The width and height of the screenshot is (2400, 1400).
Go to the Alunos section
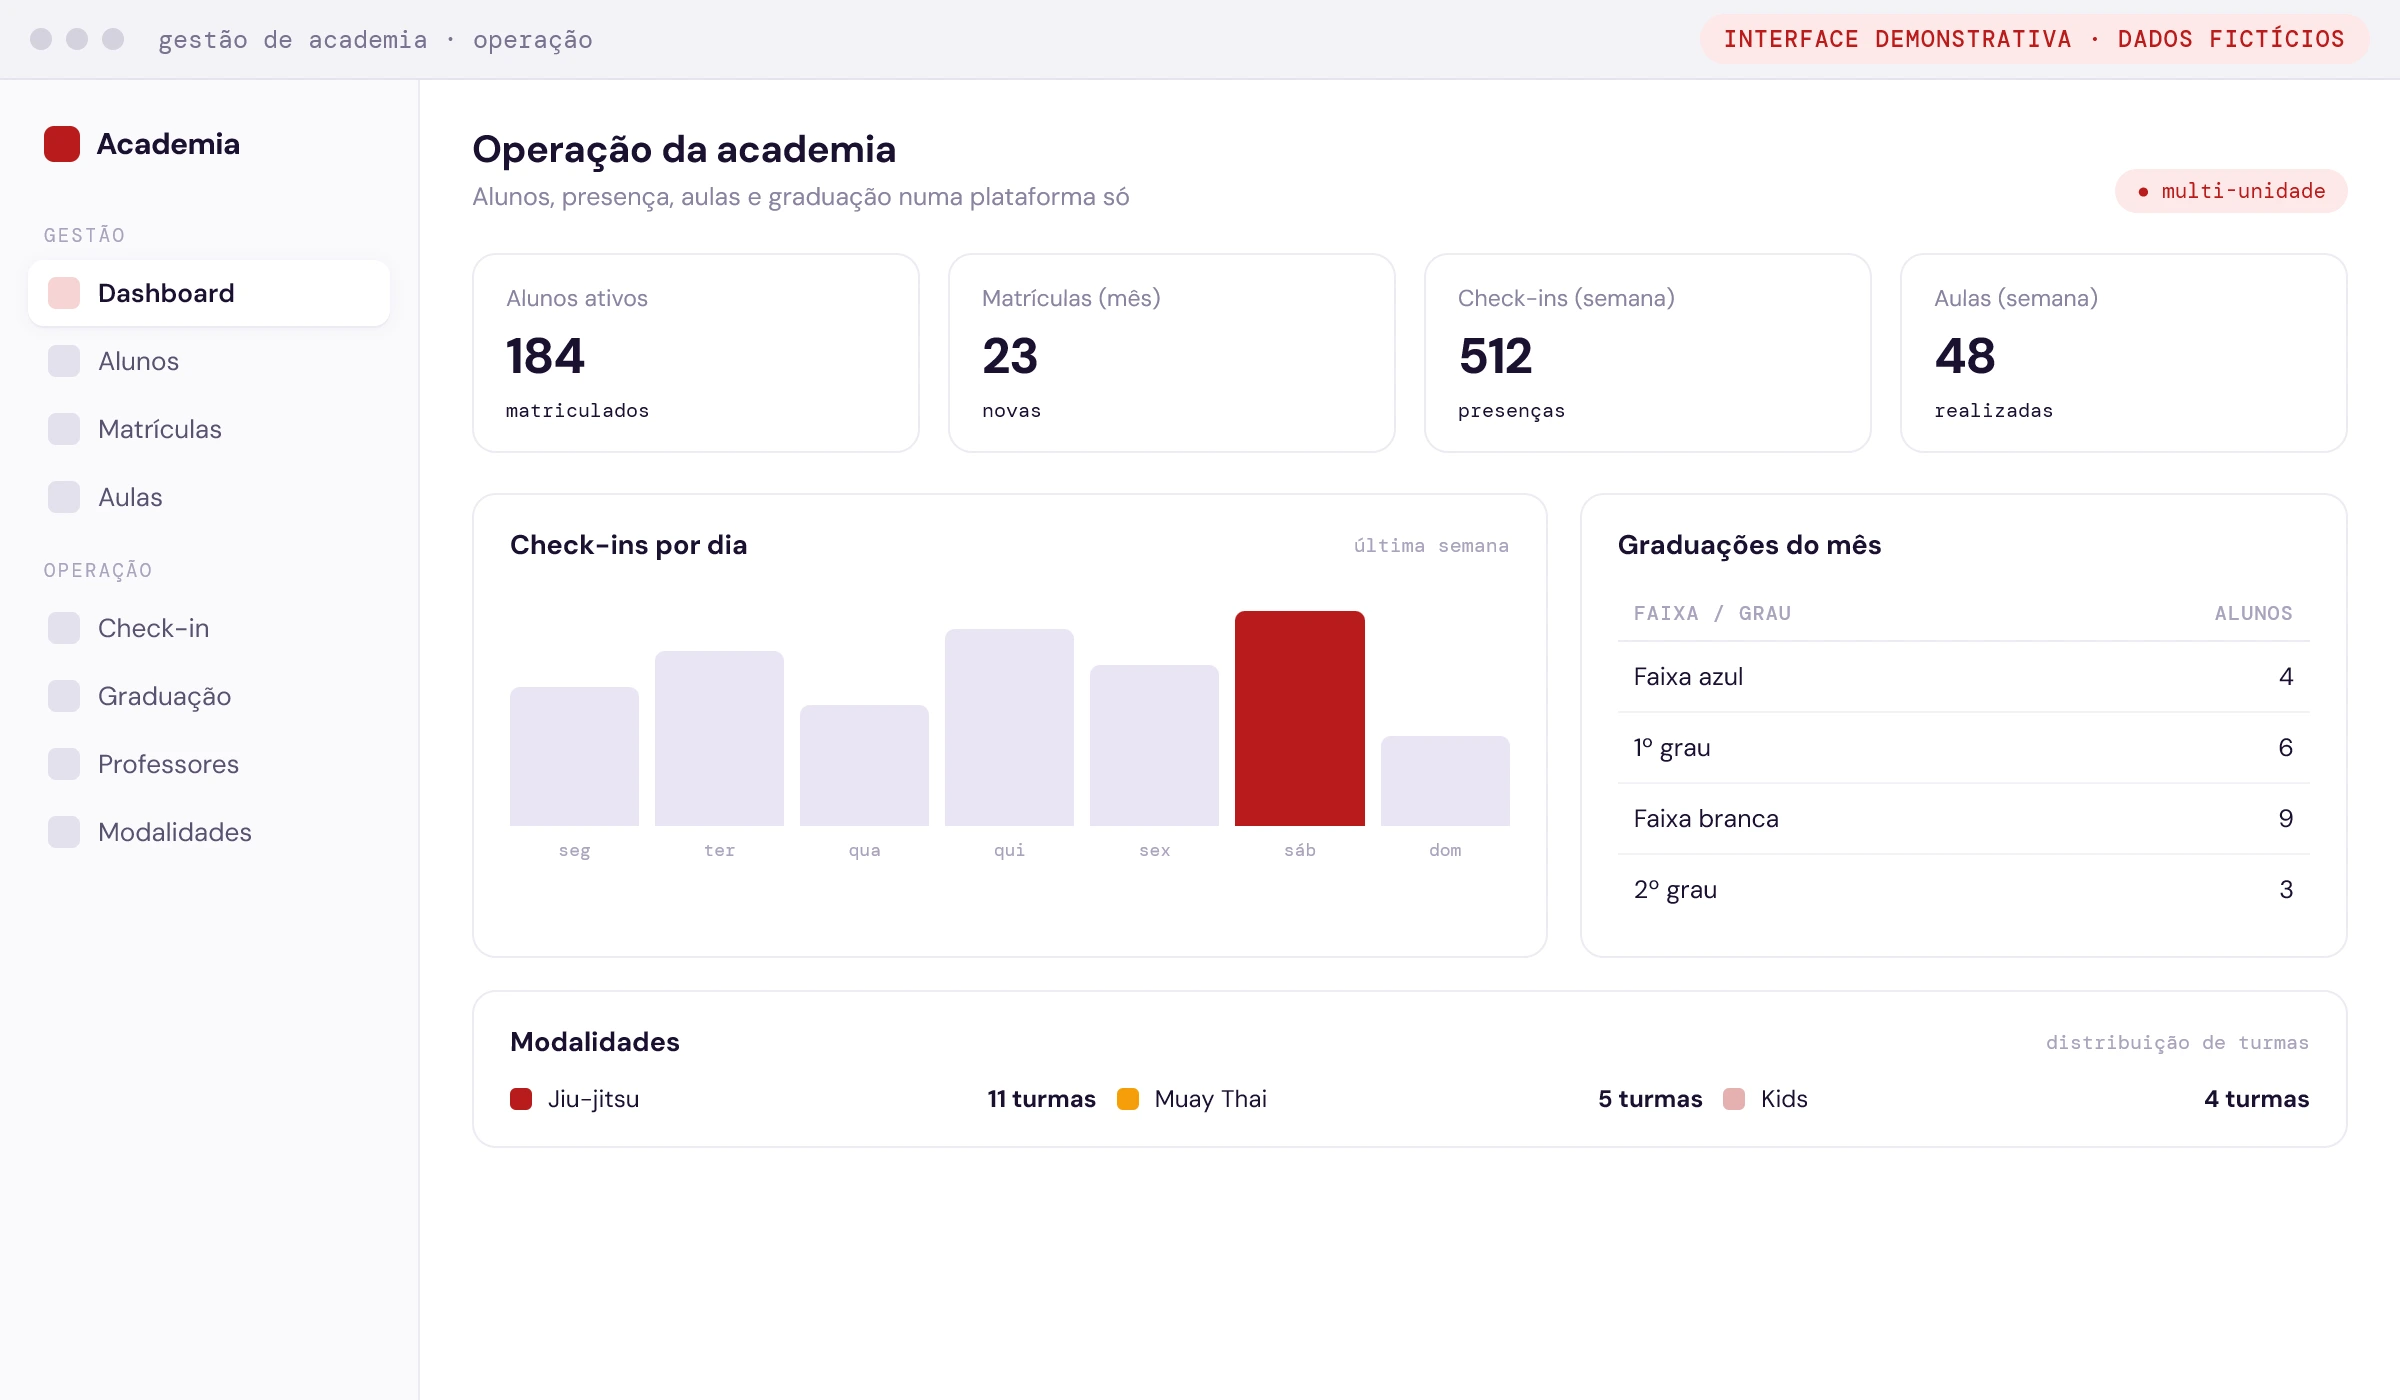[x=209, y=361]
